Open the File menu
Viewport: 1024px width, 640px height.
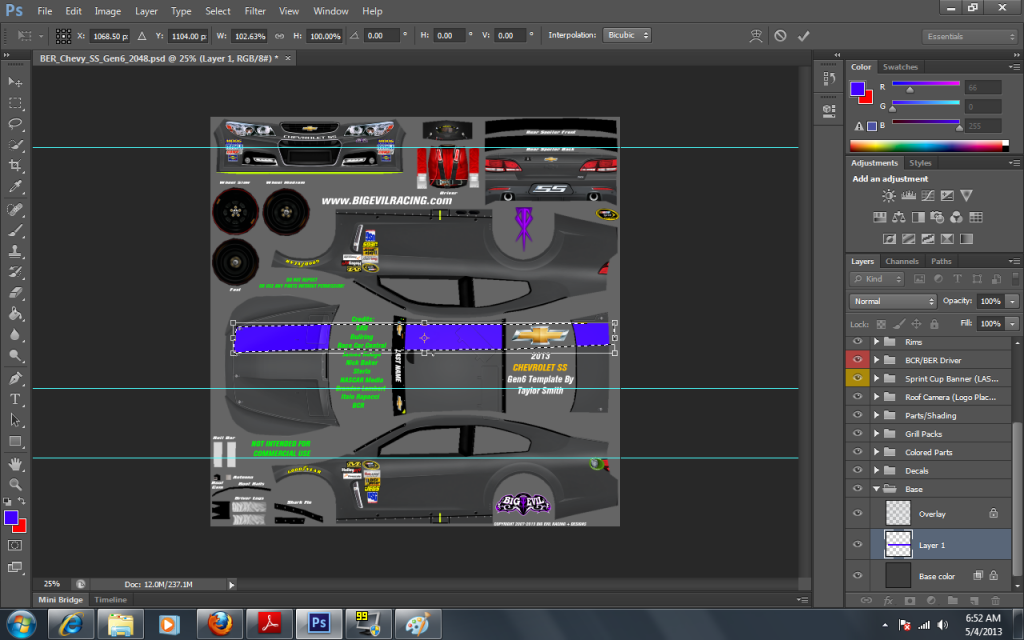point(44,11)
